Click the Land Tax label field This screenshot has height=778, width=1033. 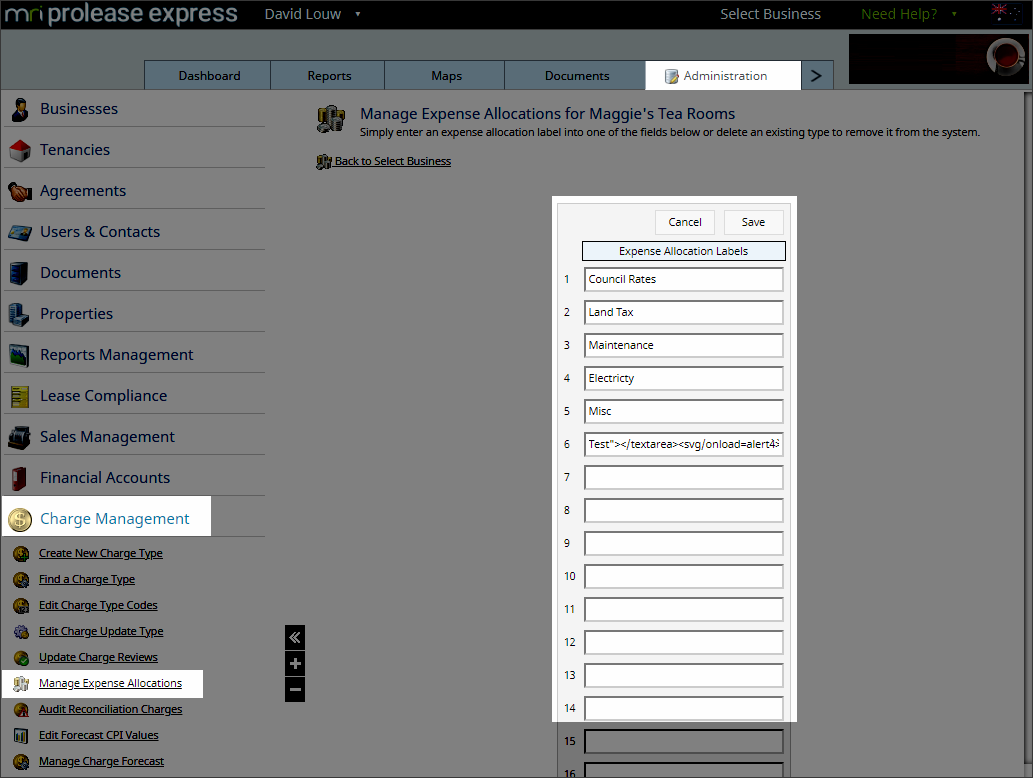click(684, 312)
